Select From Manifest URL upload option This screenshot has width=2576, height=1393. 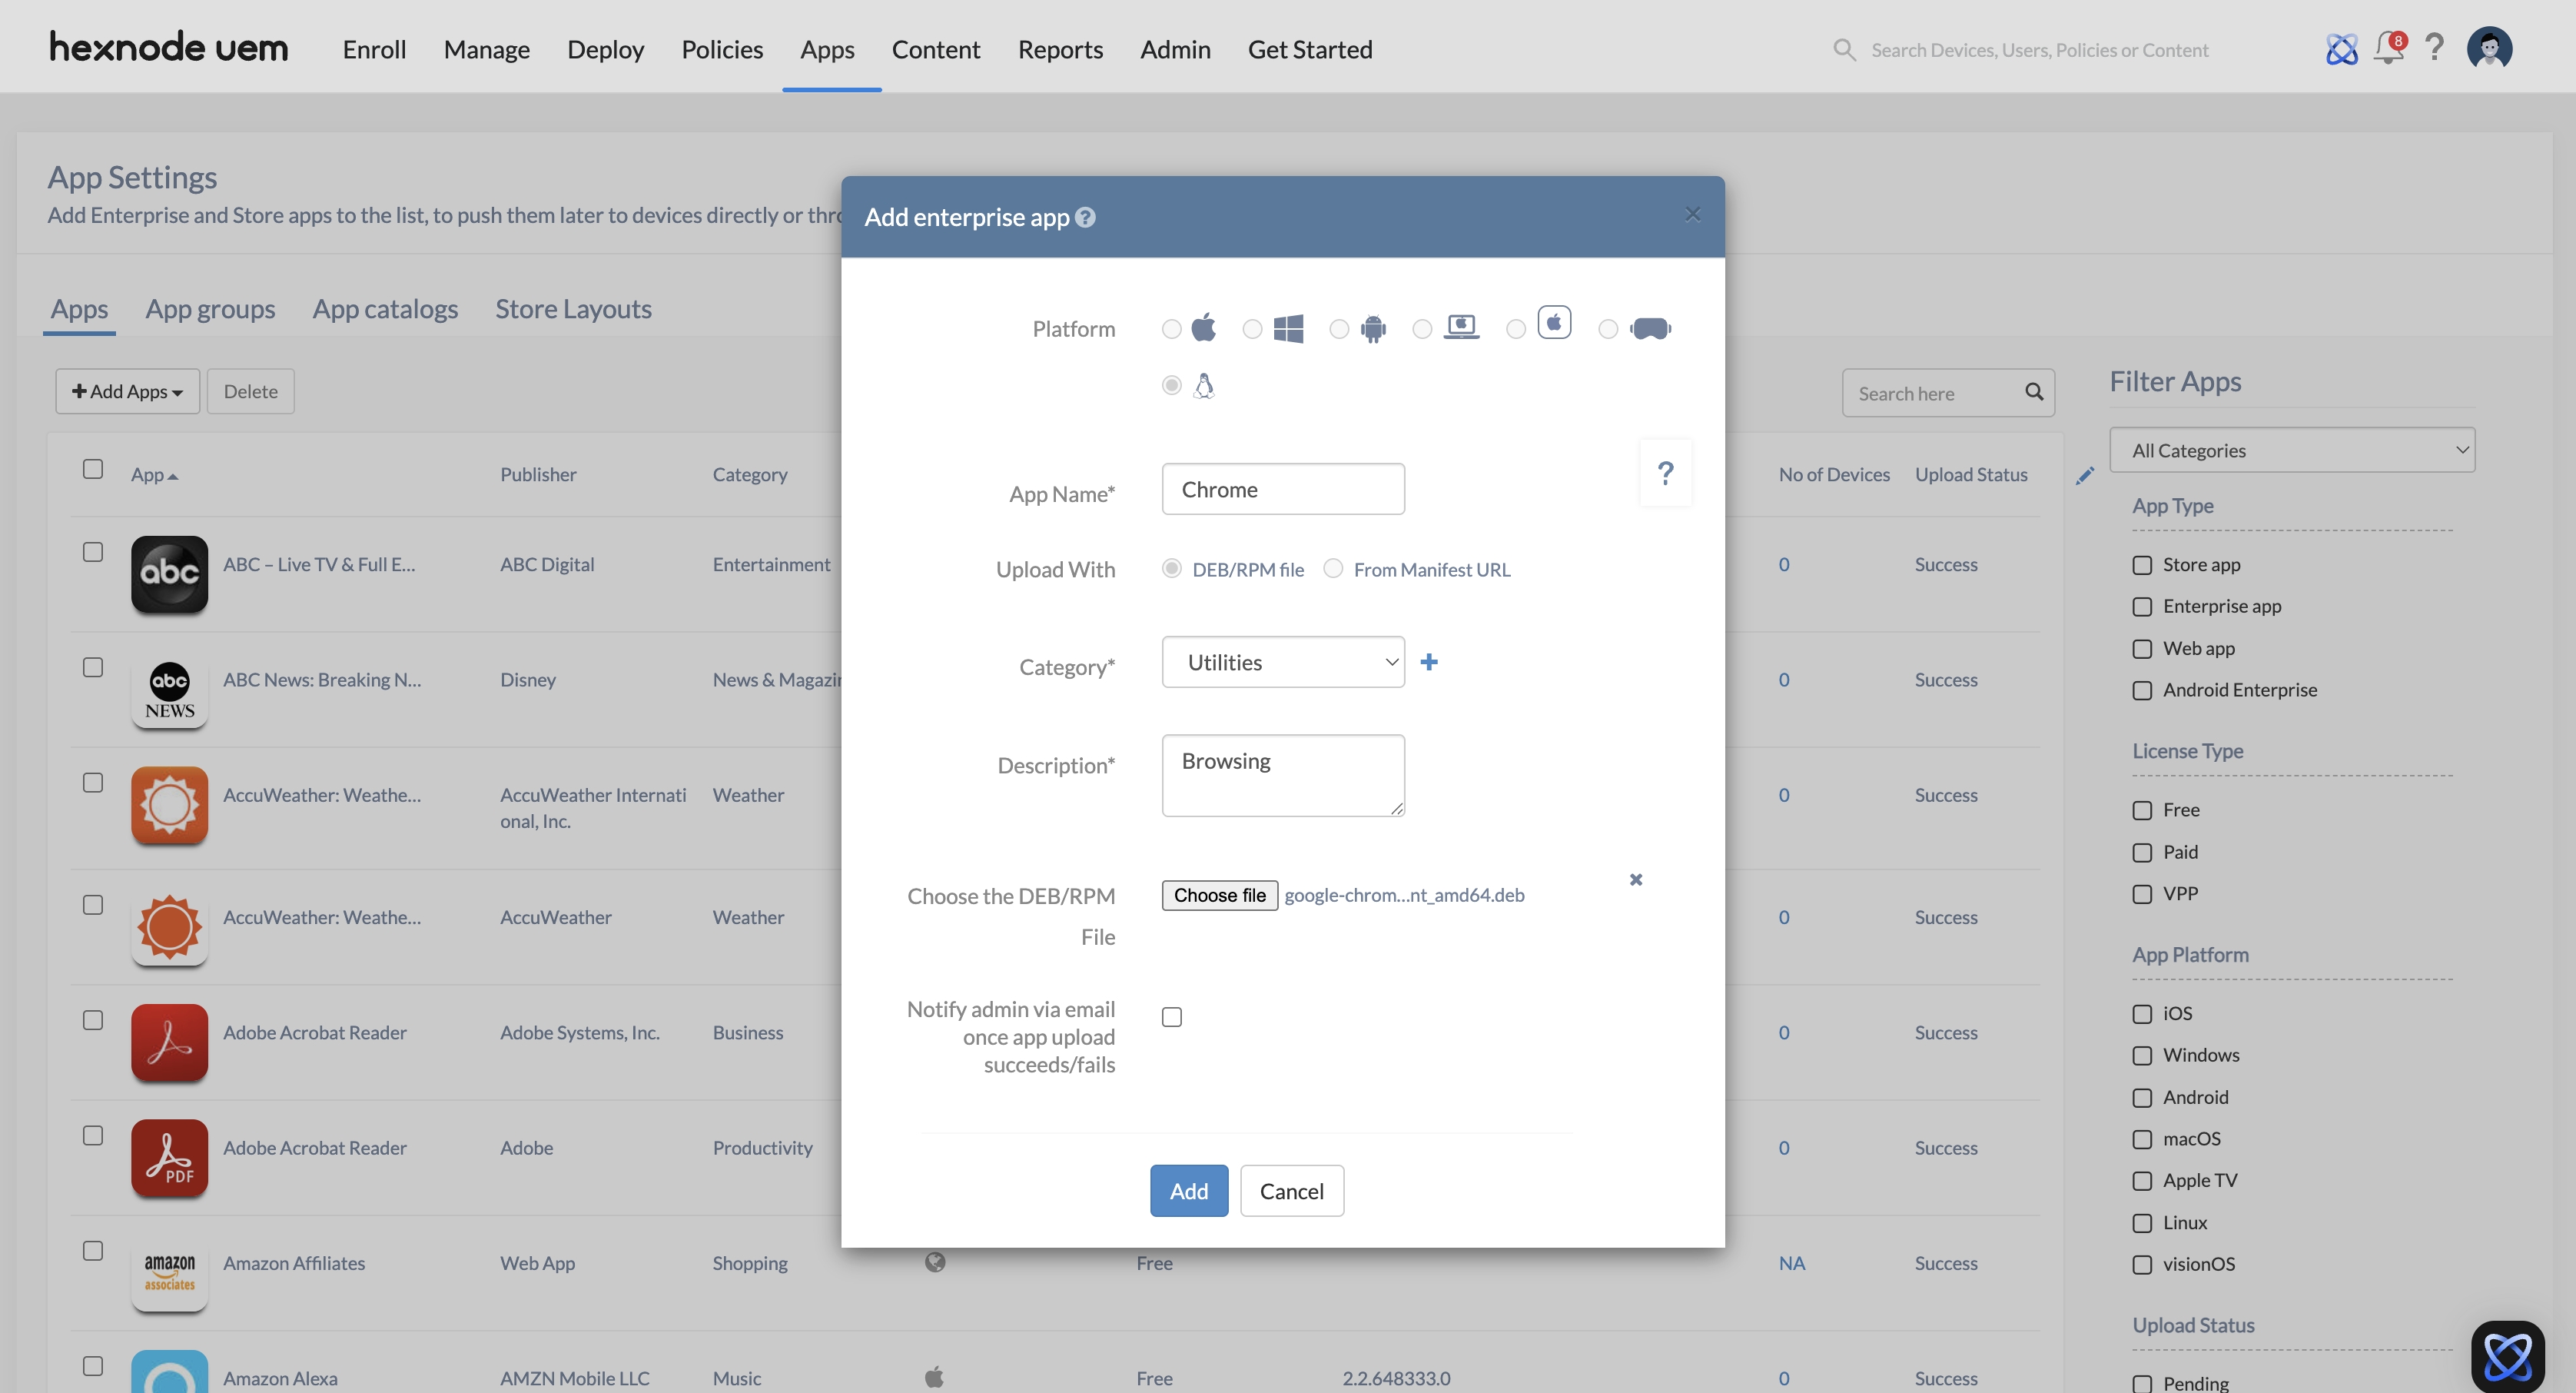coord(1333,569)
